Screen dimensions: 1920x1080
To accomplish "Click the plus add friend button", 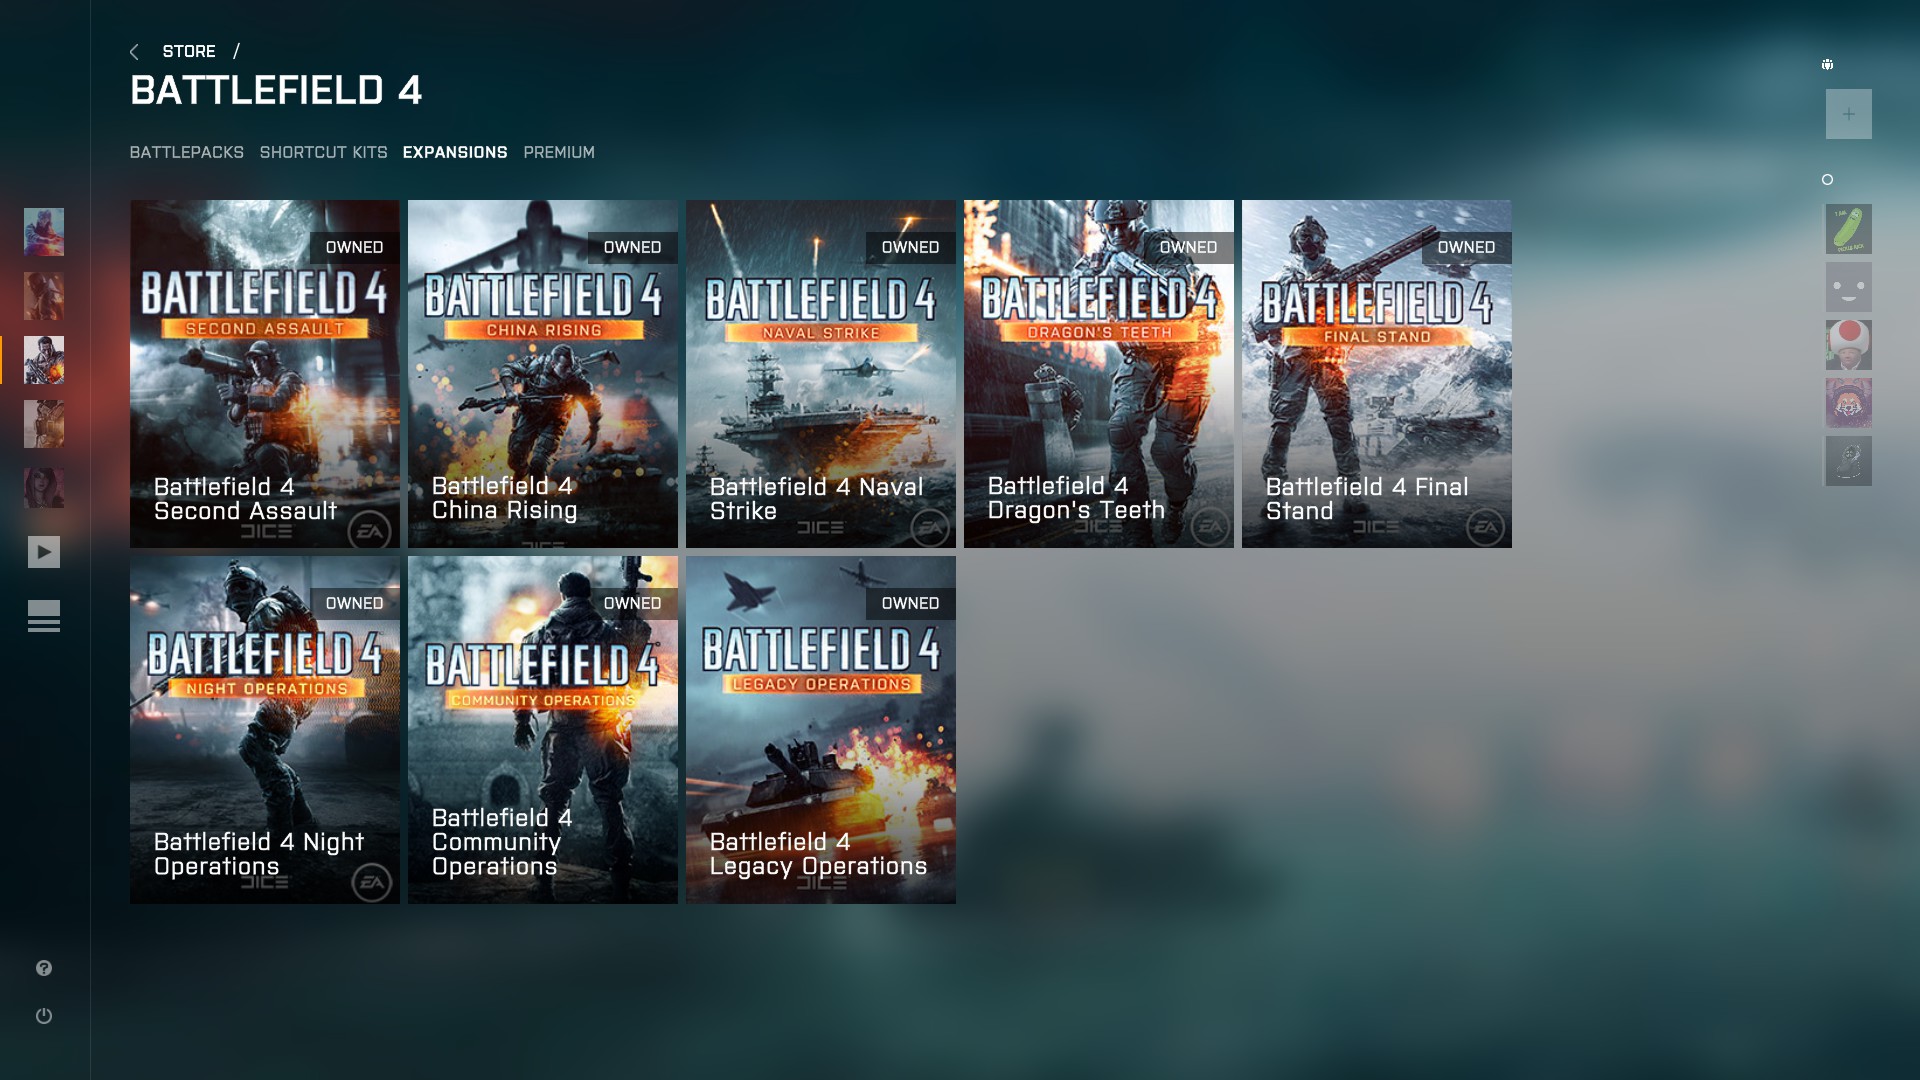I will coord(1849,114).
